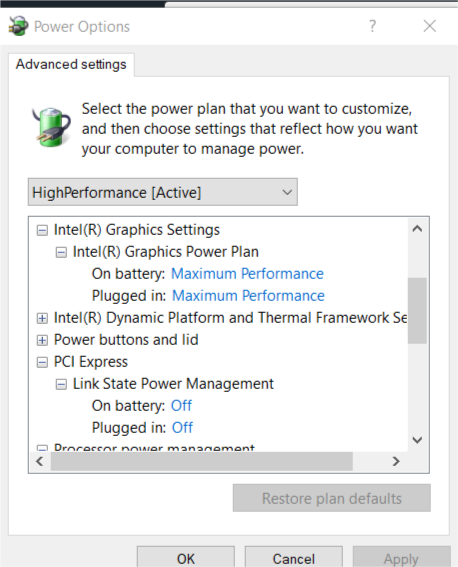
Task: Click the question mark help icon
Action: pyautogui.click(x=372, y=26)
